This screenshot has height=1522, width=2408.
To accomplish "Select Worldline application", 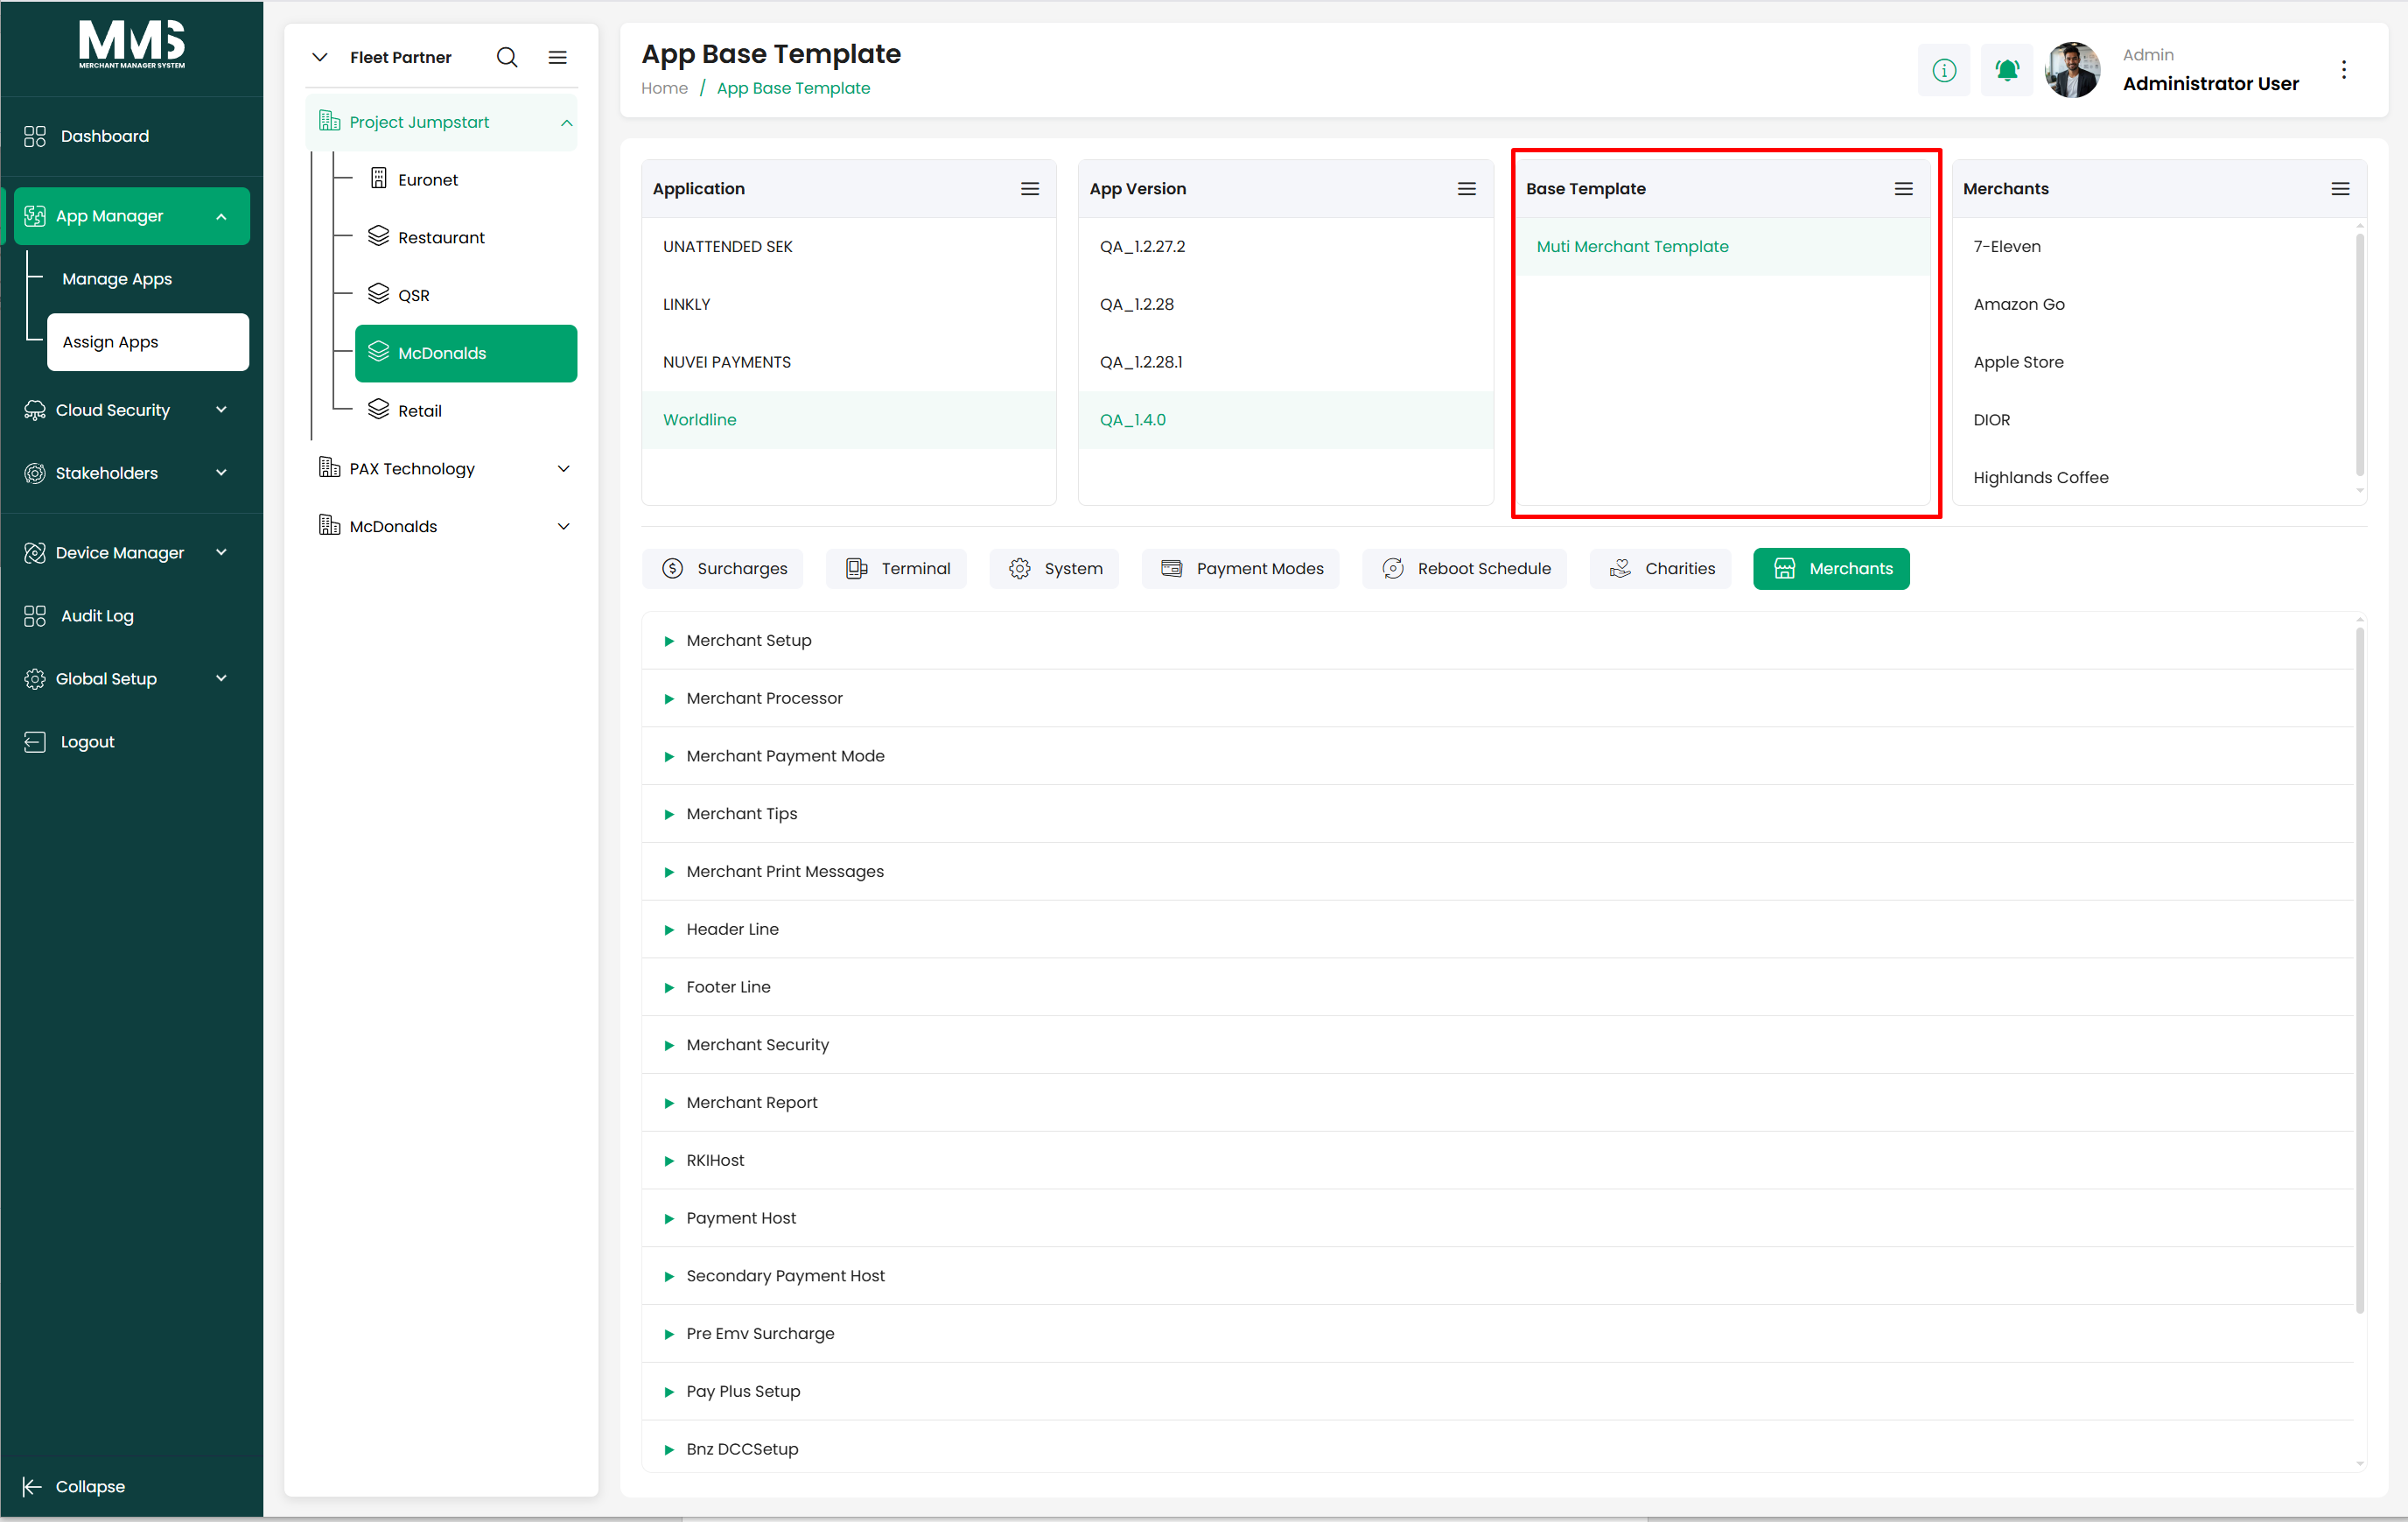I will [849, 420].
